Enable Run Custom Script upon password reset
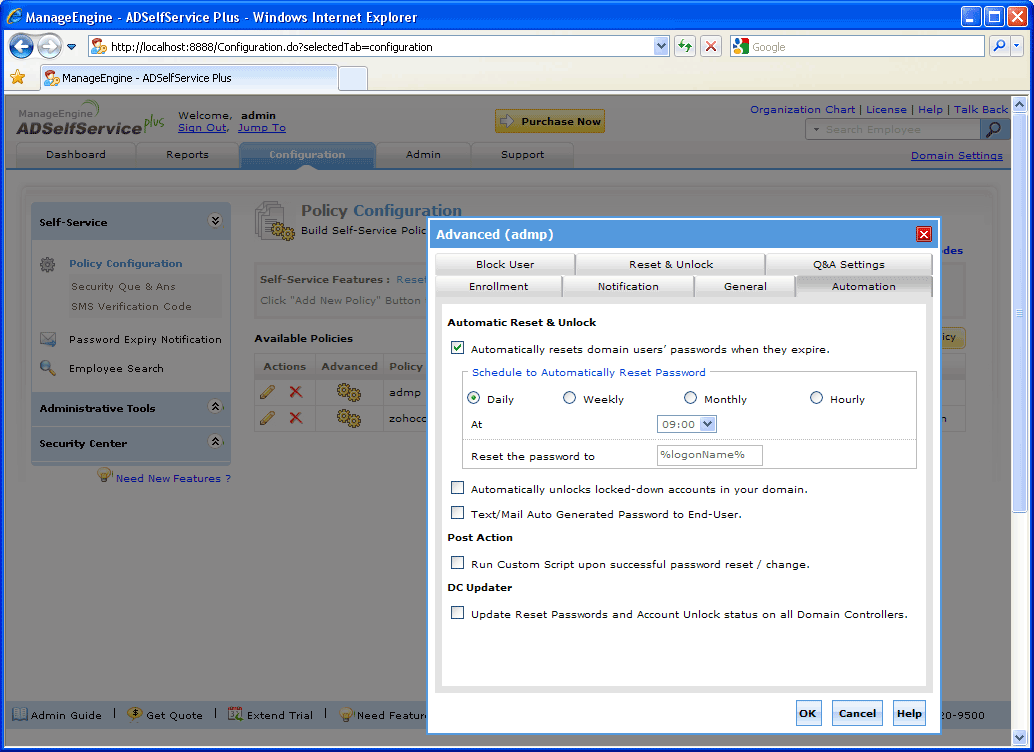The height and width of the screenshot is (752, 1034). (x=458, y=563)
